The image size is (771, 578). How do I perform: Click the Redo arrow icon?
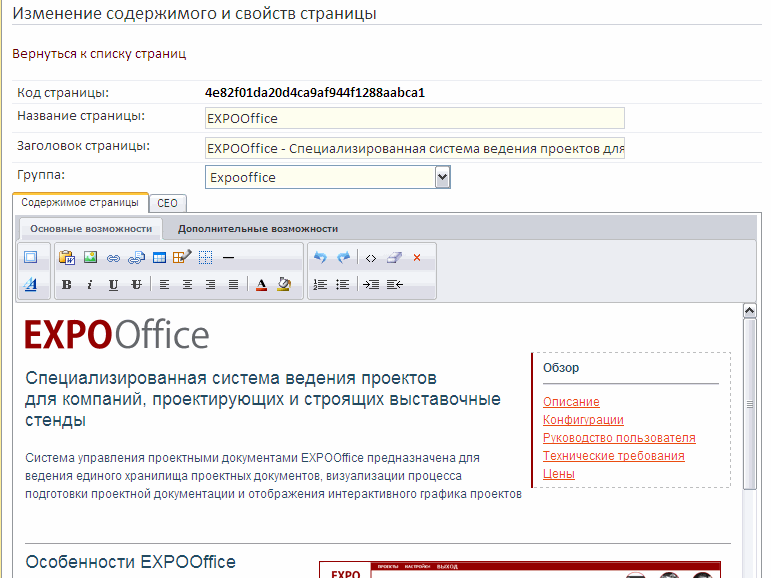[x=343, y=257]
